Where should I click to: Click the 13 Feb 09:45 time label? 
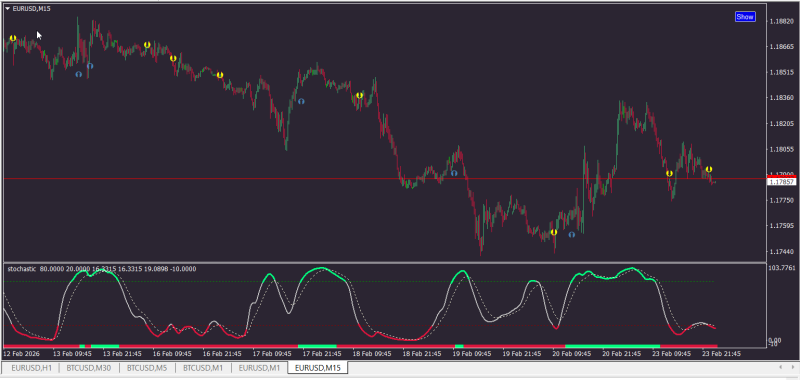pyautogui.click(x=72, y=353)
